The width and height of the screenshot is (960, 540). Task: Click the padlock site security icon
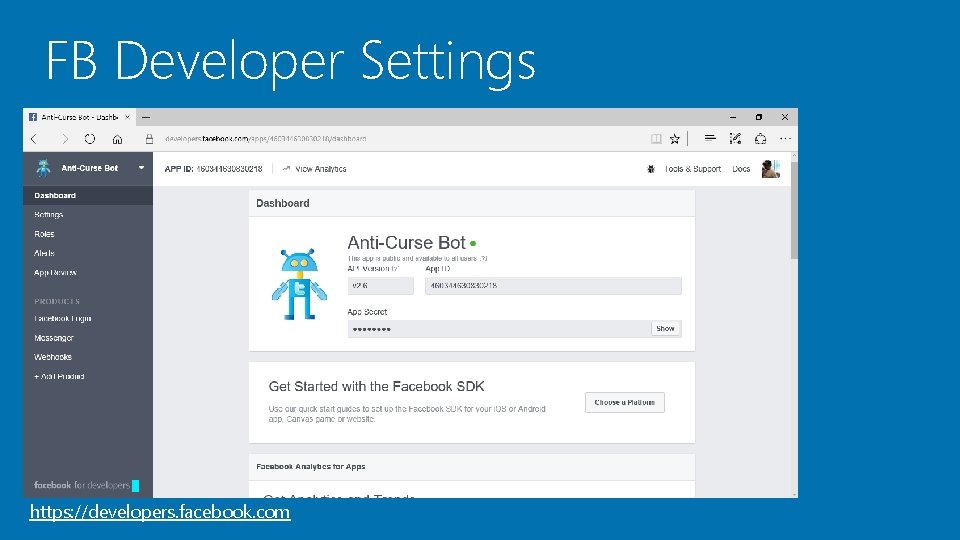[149, 139]
